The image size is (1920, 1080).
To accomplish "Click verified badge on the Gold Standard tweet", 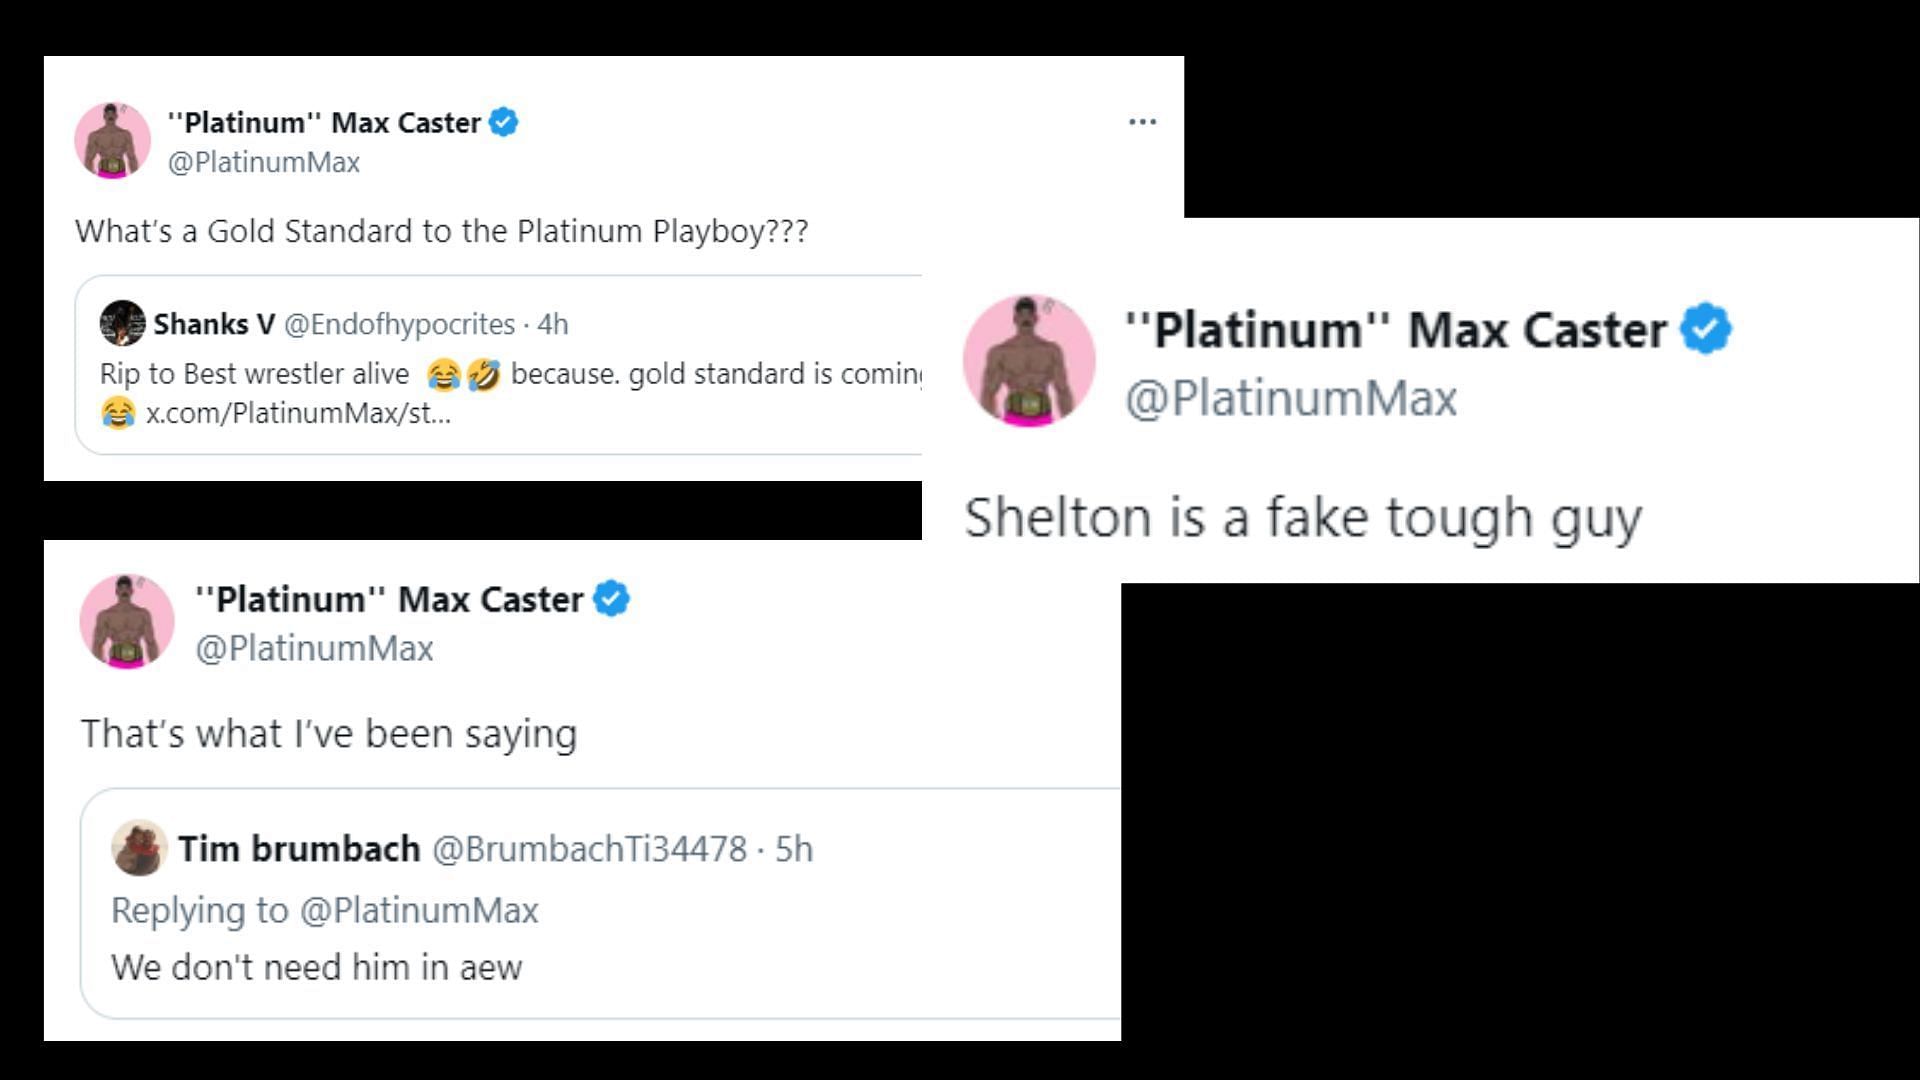I will coord(503,122).
